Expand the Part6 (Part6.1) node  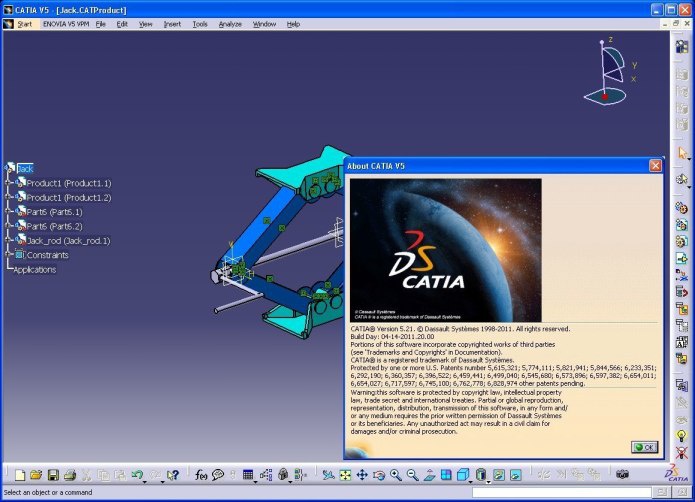(x=8, y=211)
